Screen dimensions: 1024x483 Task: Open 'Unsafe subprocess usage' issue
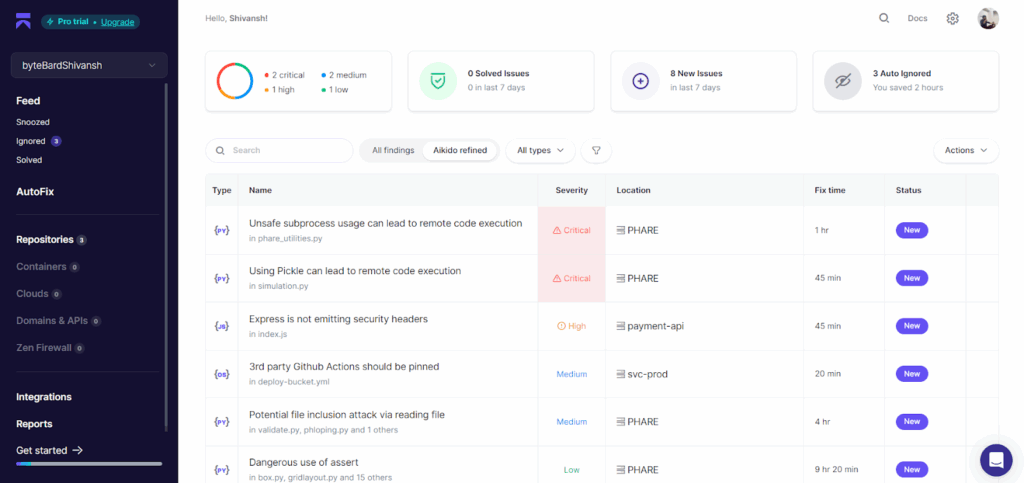tap(385, 223)
